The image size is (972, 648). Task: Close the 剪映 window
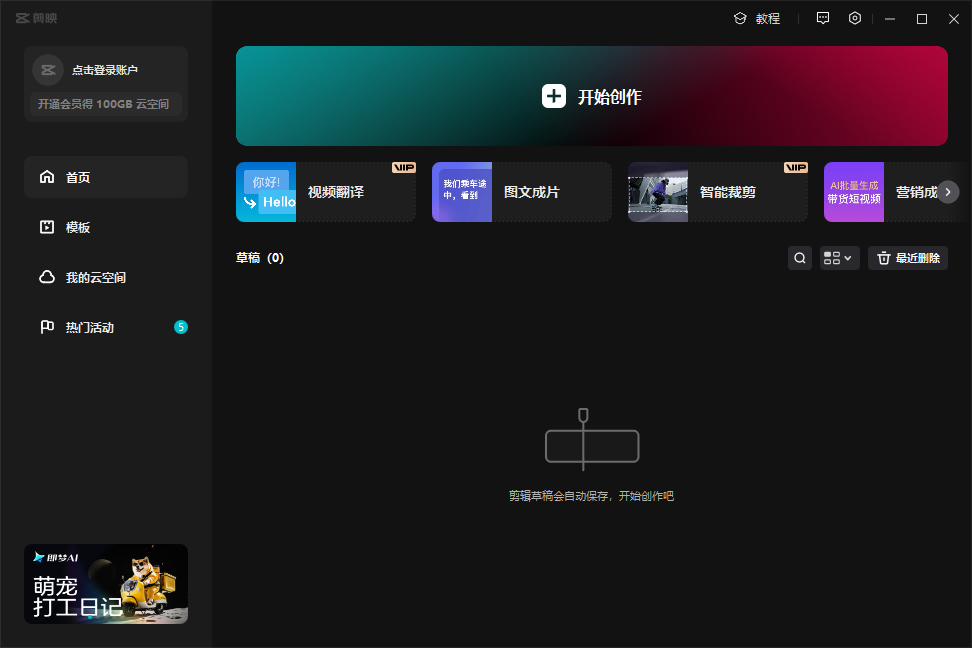coord(954,19)
